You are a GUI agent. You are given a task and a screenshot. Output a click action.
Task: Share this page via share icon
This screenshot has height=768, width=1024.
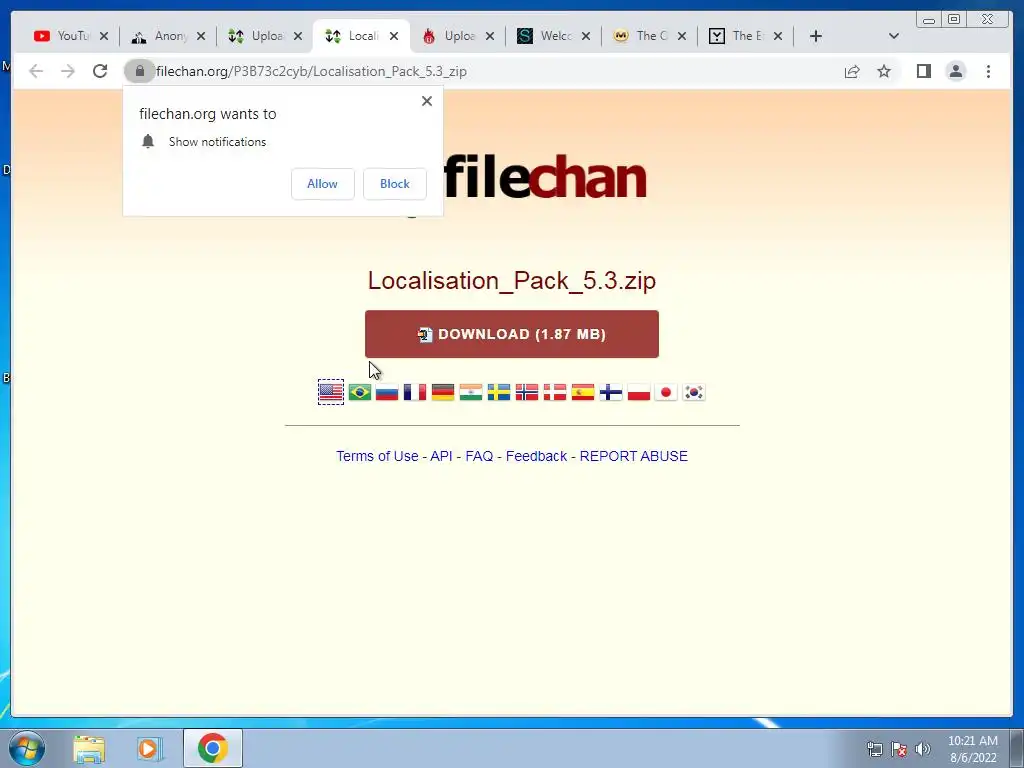coord(852,71)
